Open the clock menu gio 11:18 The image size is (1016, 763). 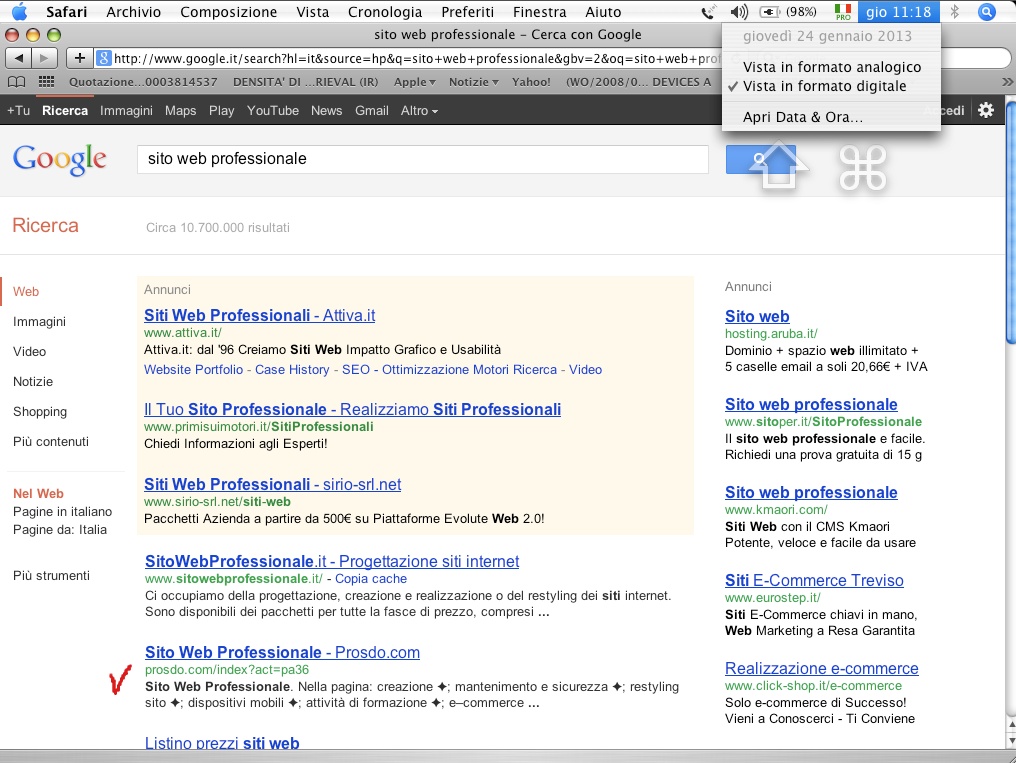tap(898, 12)
